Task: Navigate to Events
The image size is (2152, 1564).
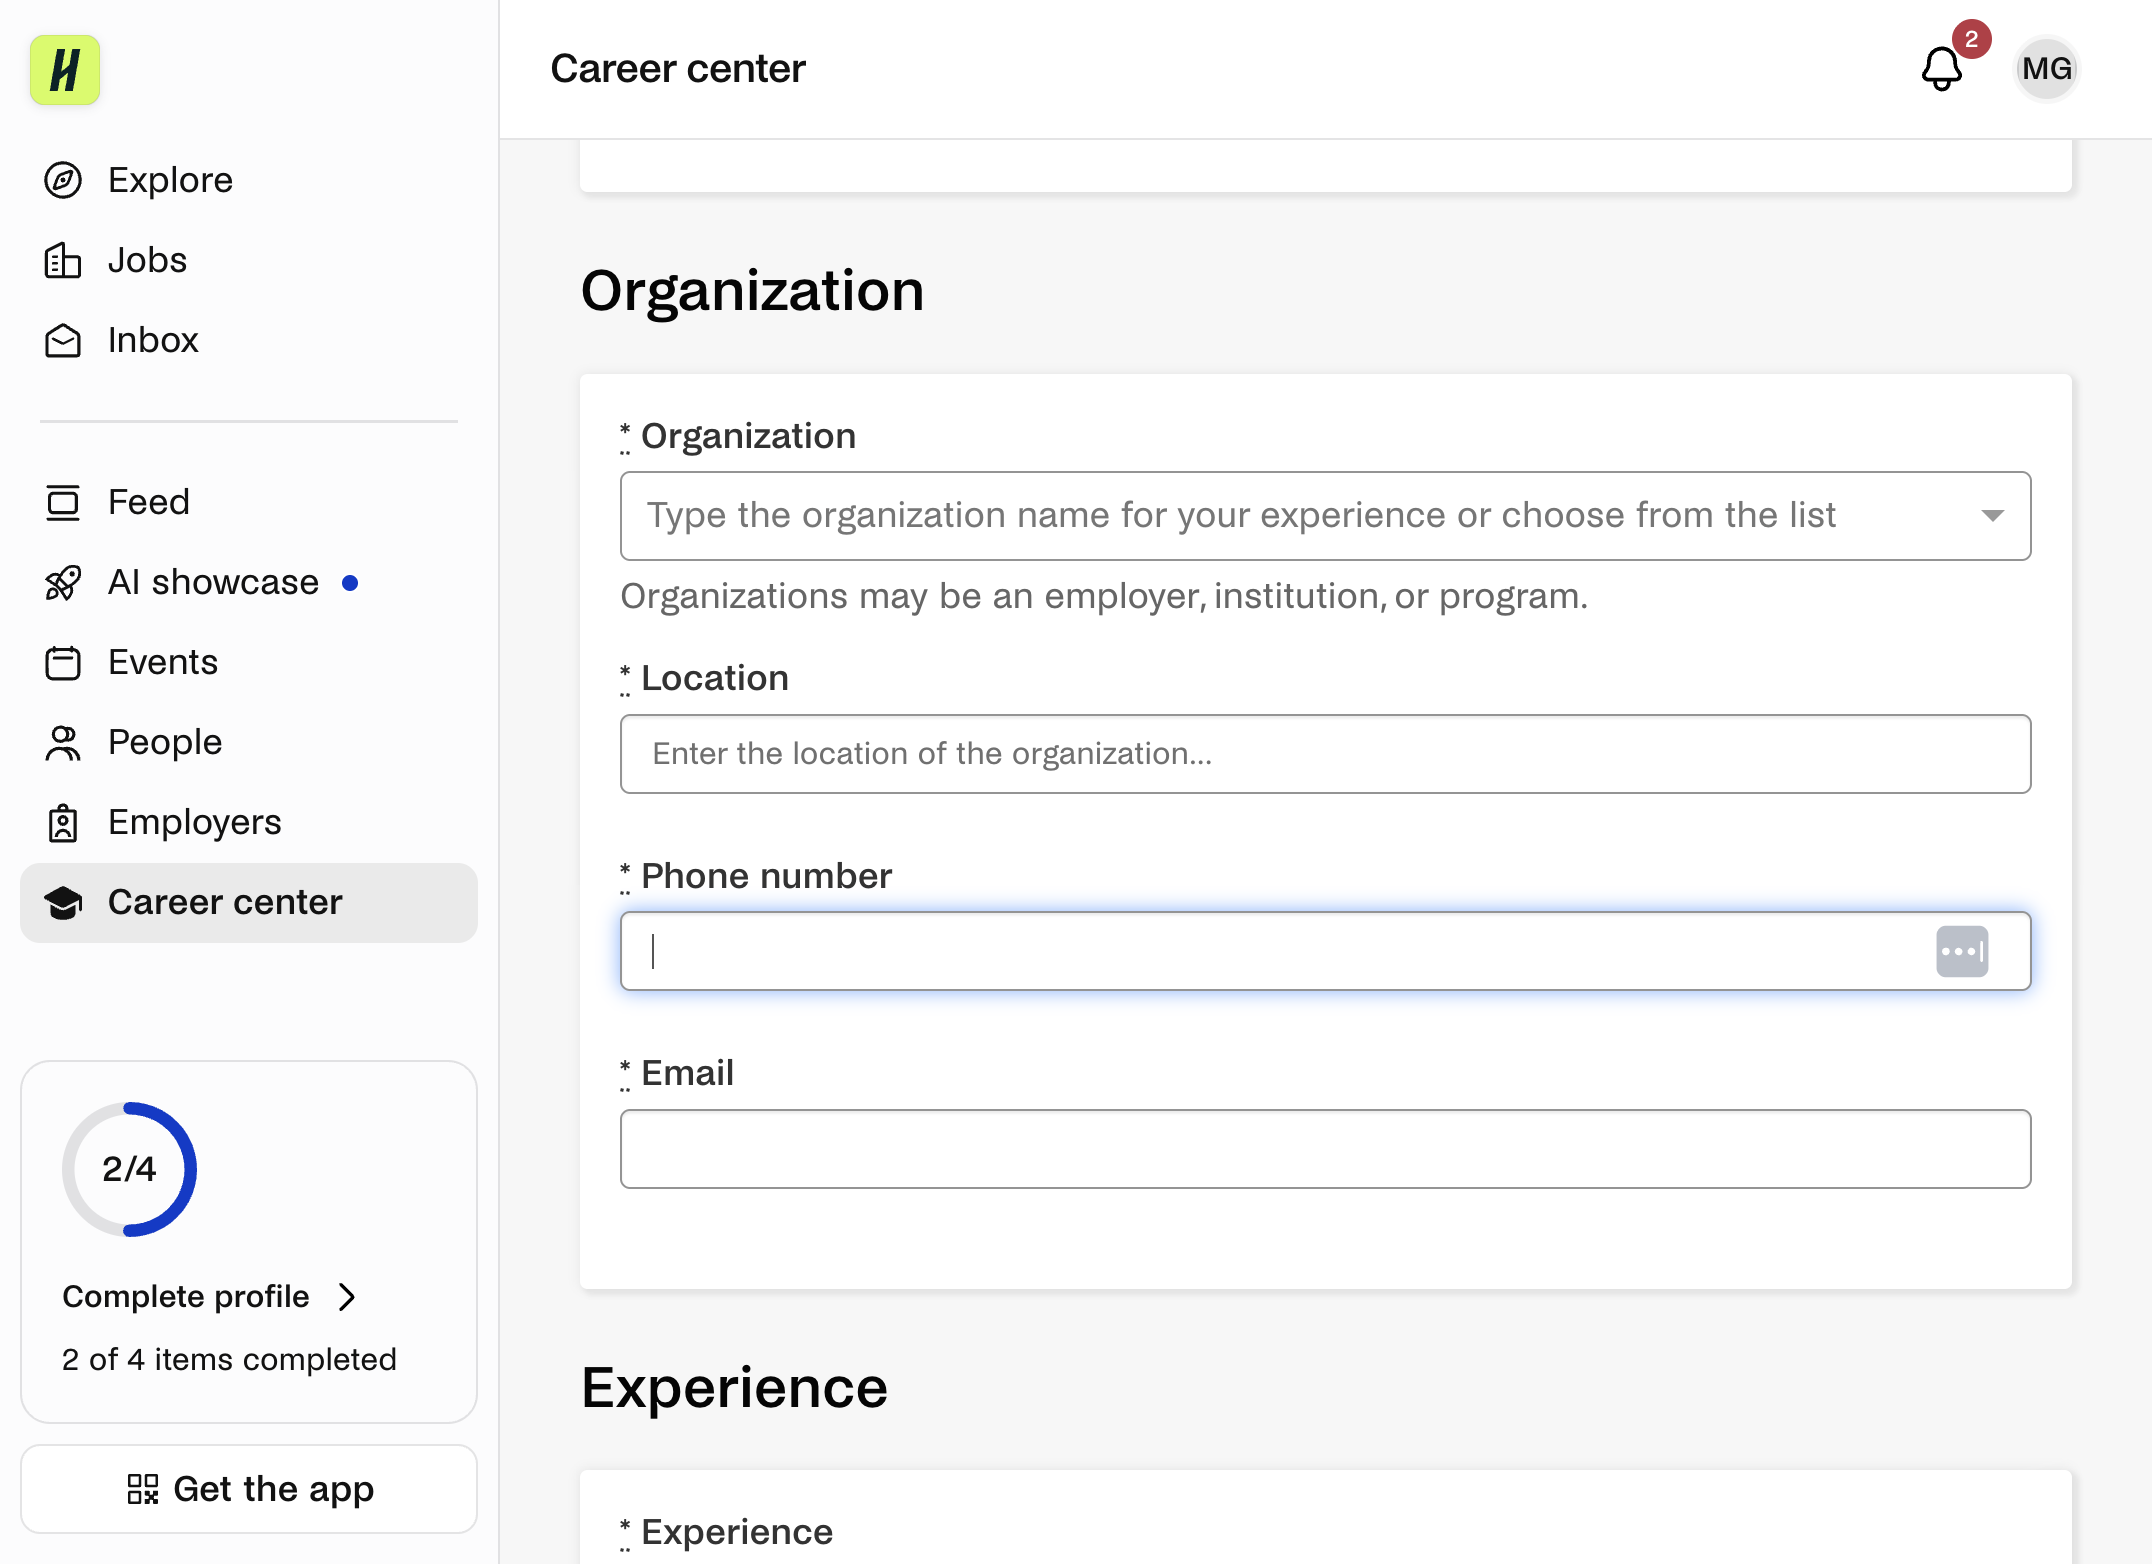Action: tap(248, 662)
